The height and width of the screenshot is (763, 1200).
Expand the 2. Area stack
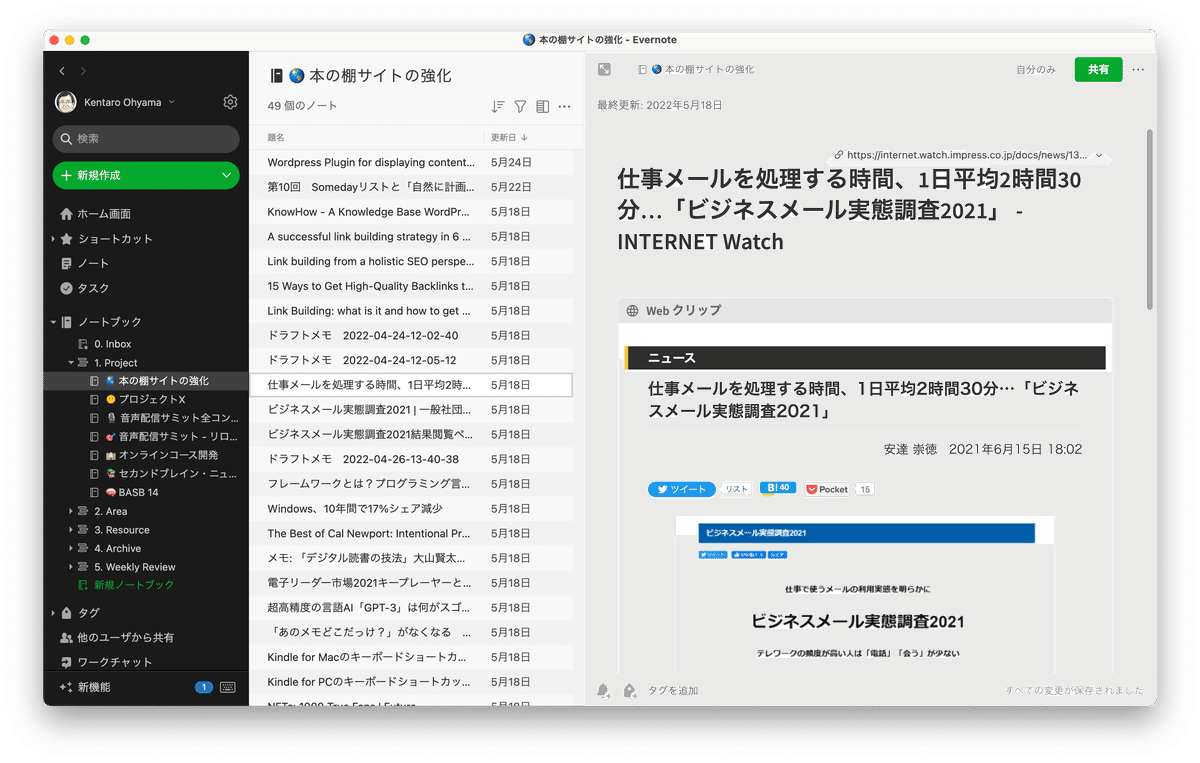(x=71, y=511)
